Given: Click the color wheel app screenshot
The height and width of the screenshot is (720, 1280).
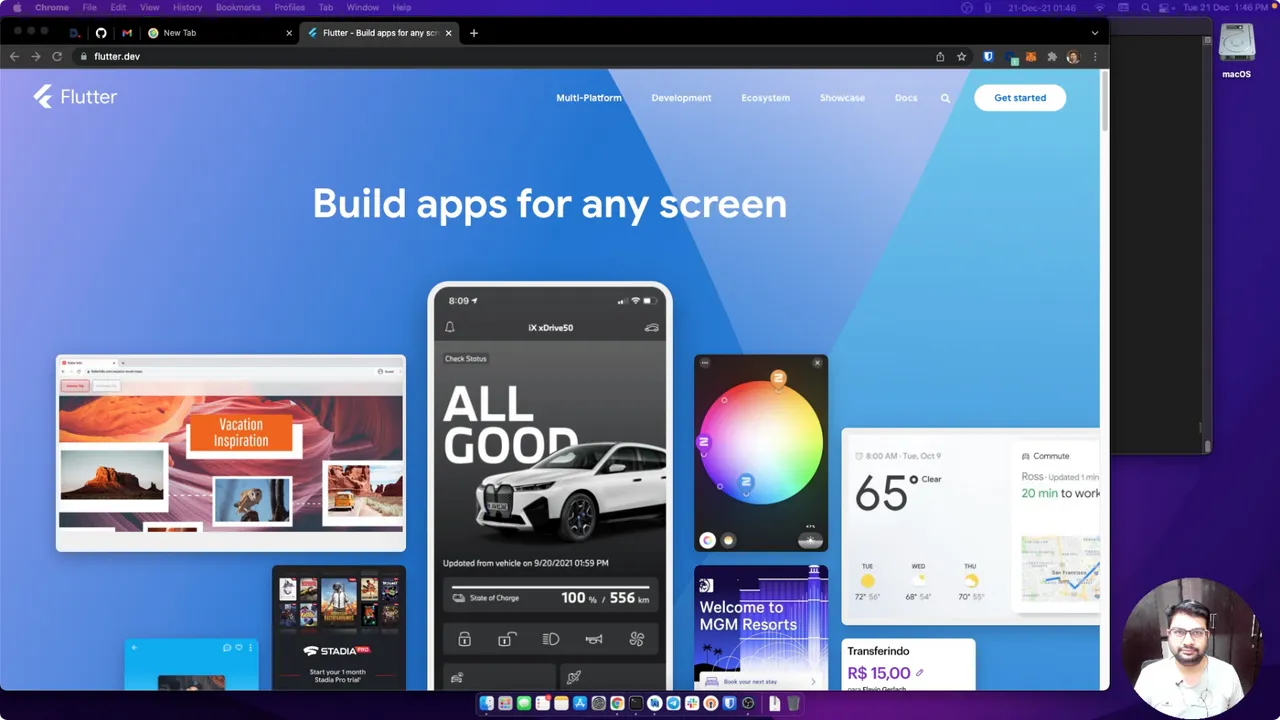Looking at the screenshot, I should pos(761,453).
